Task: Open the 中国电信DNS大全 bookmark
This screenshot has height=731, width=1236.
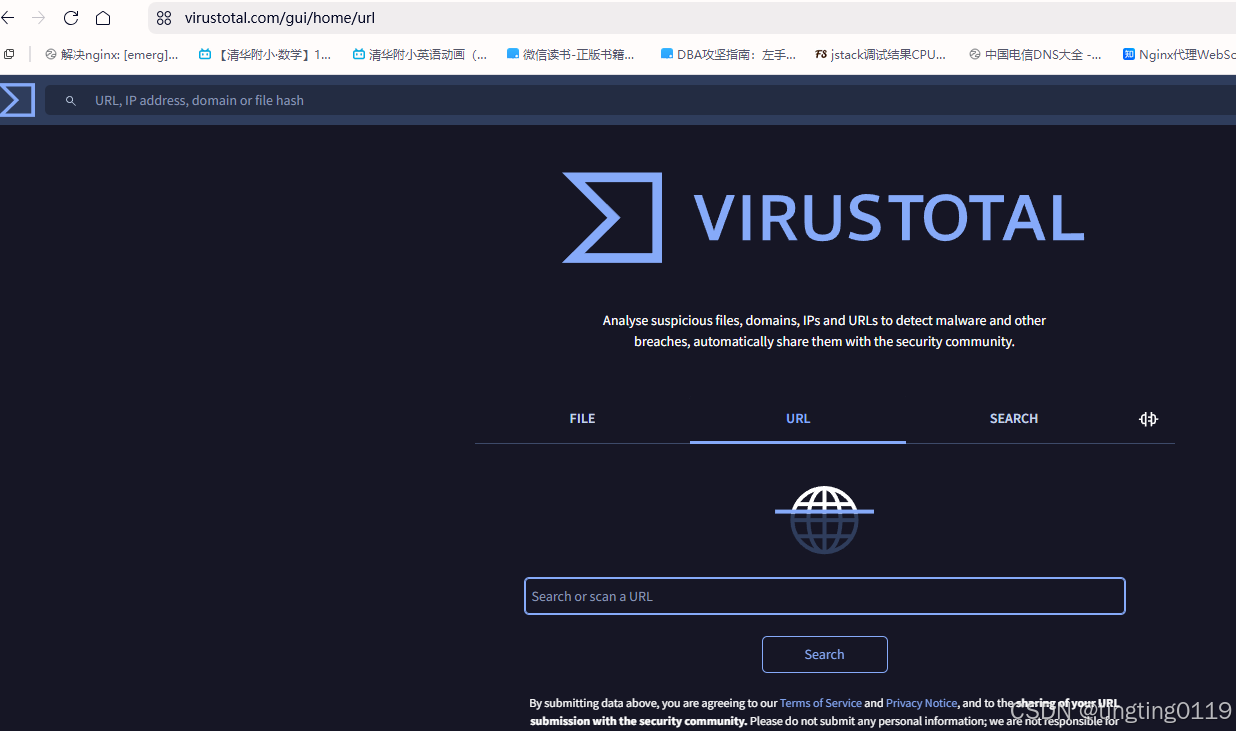Action: tap(1035, 55)
